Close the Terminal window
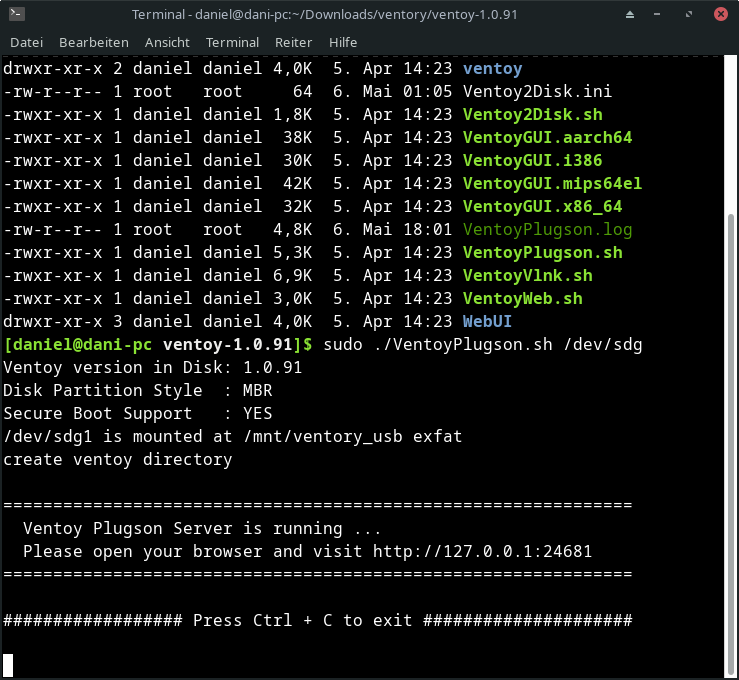 click(721, 15)
